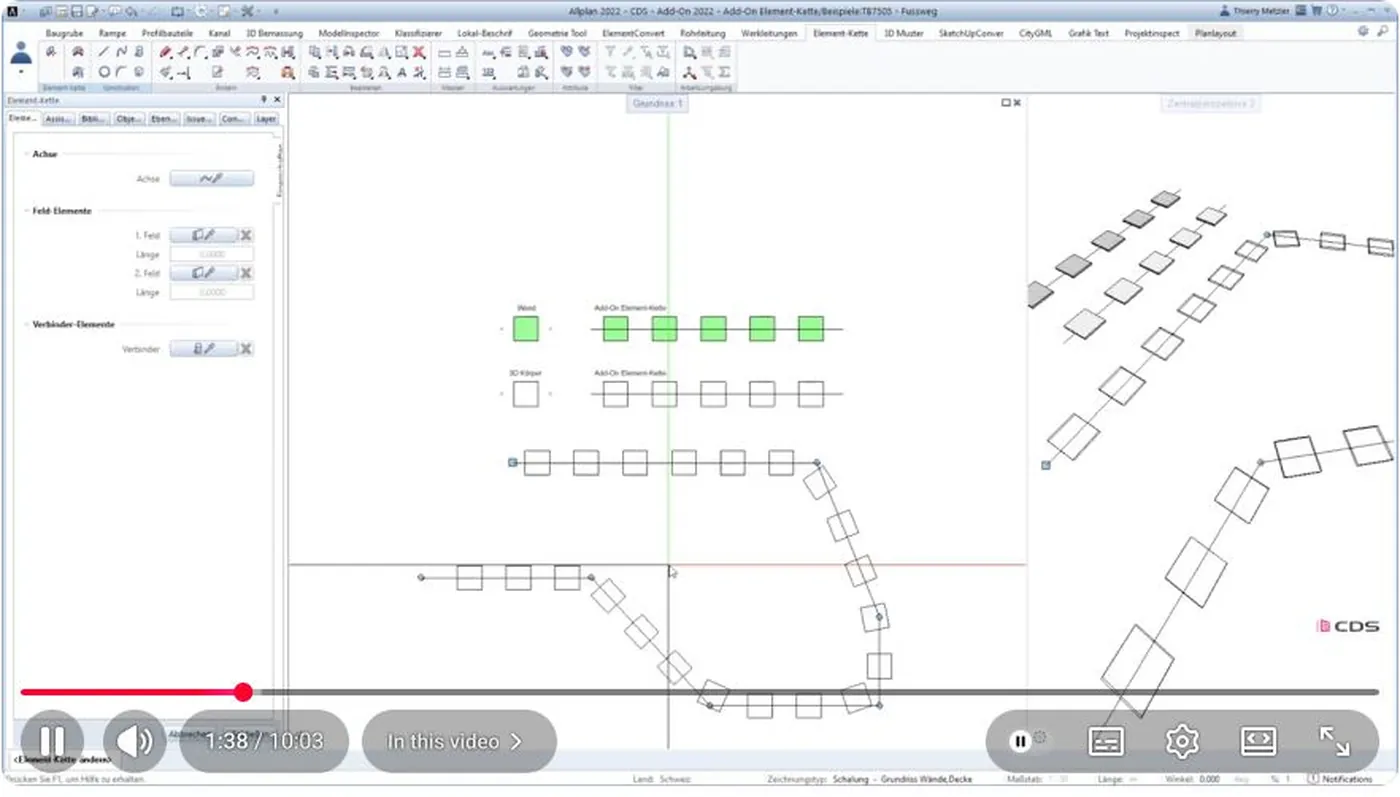
Task: Pick the 1. Feld element button
Action: [204, 235]
